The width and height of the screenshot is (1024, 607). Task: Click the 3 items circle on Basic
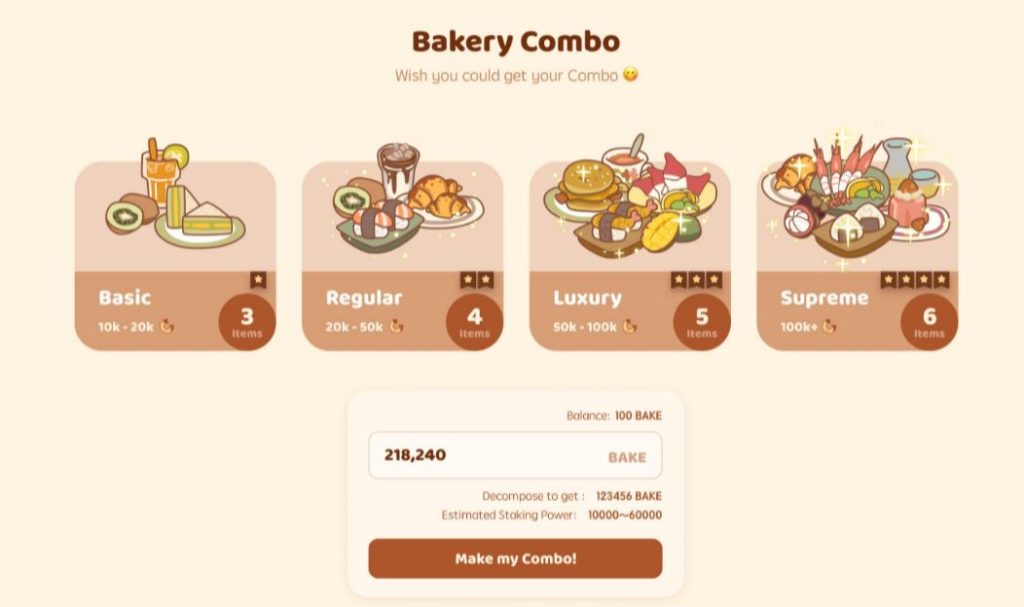pos(247,322)
